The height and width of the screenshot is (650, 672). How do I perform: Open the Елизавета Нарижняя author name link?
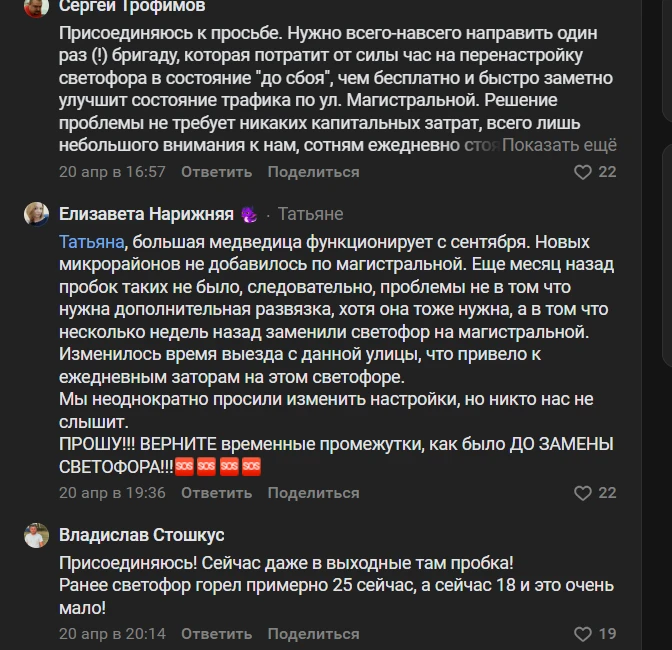click(x=146, y=214)
